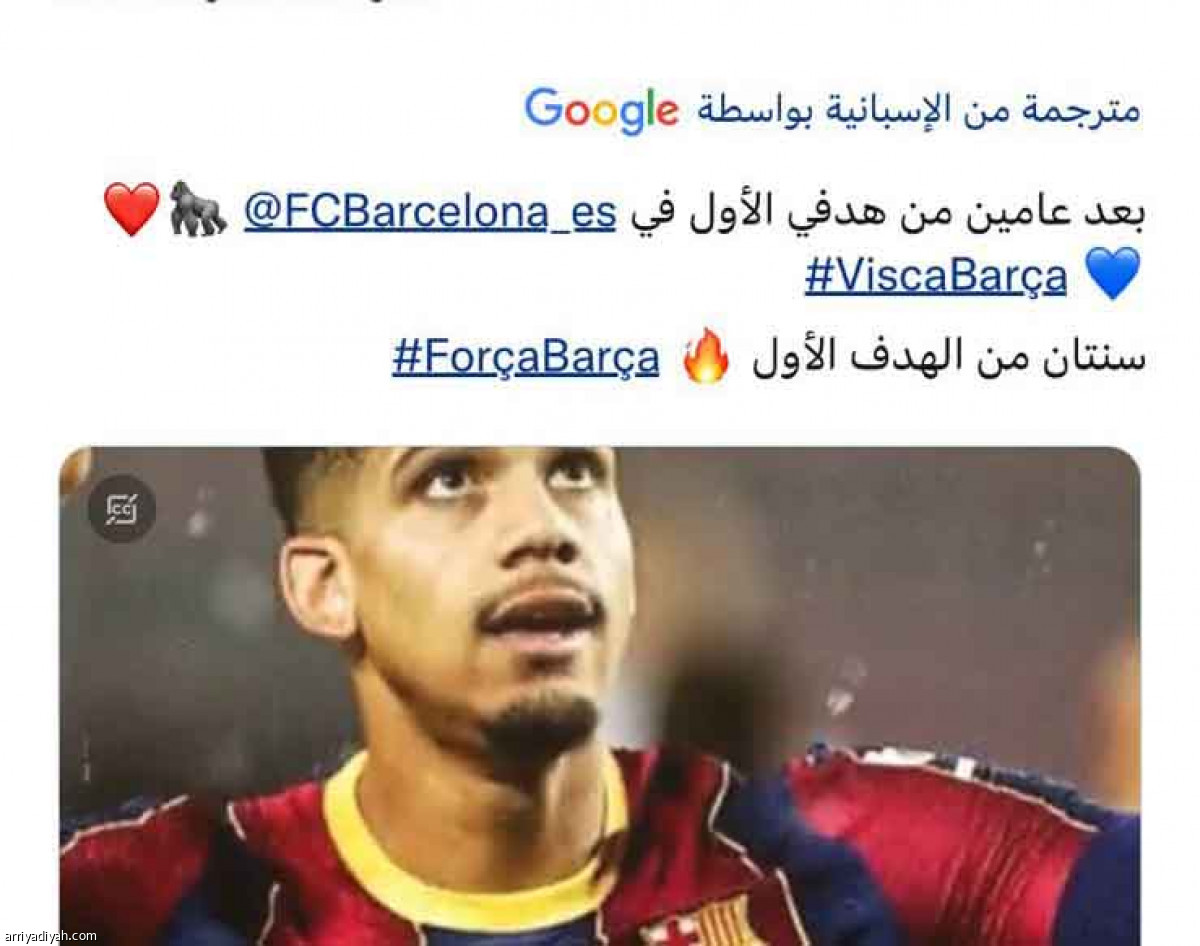Open the @FCBarcelona_es mention link
The height and width of the screenshot is (946, 1200).
tap(430, 211)
